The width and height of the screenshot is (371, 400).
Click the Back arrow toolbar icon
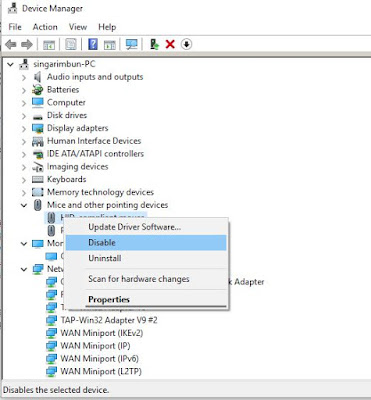pos(11,44)
